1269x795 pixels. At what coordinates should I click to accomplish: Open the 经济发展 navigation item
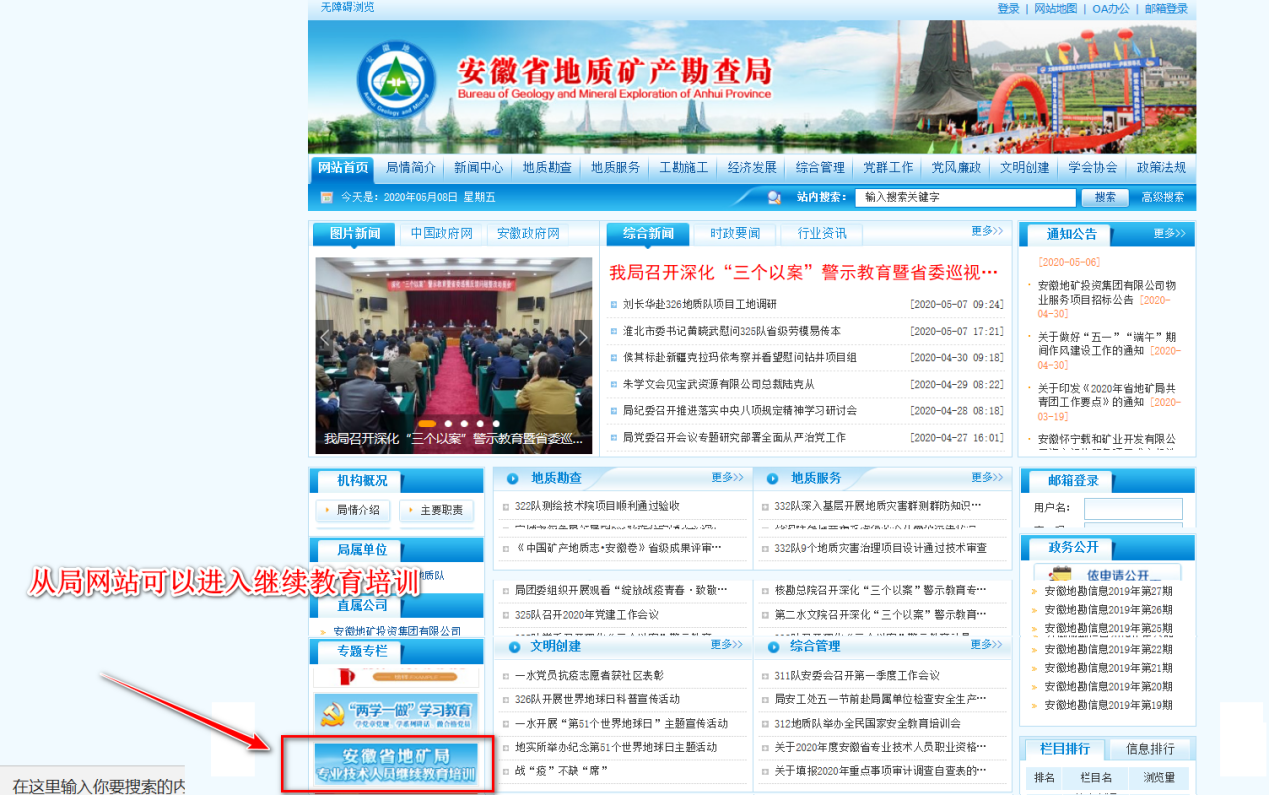click(753, 168)
